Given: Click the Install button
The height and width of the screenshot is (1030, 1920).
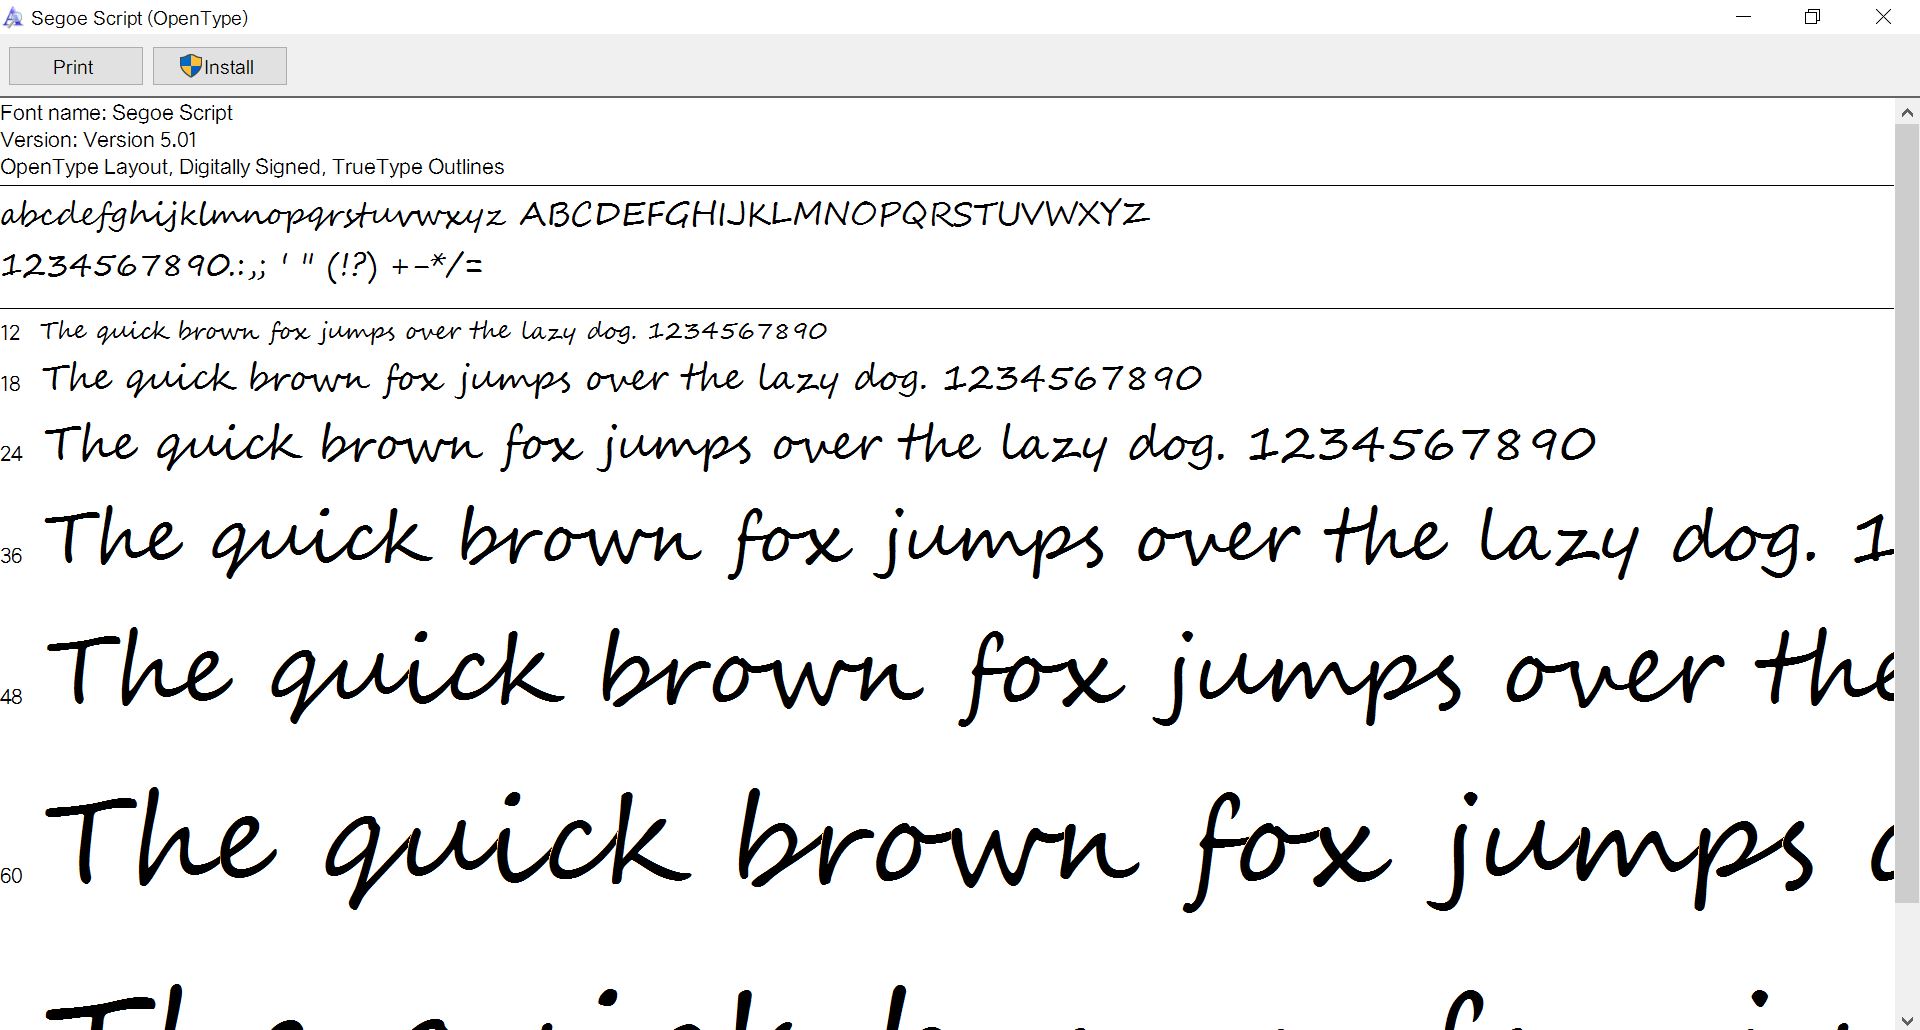Looking at the screenshot, I should tap(220, 67).
